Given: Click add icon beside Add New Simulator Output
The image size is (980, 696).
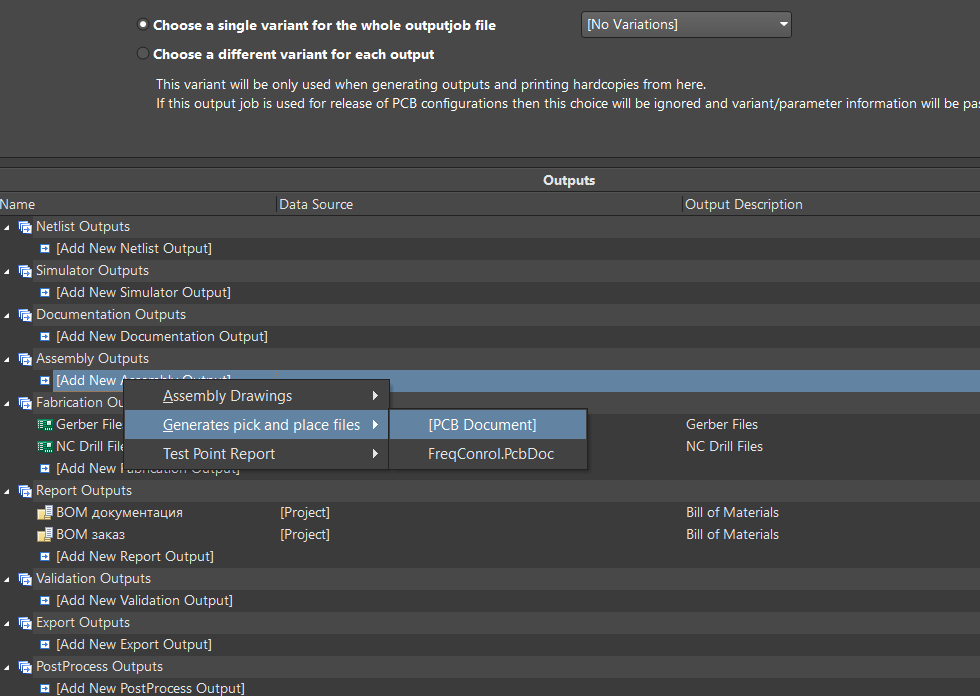Looking at the screenshot, I should [45, 292].
